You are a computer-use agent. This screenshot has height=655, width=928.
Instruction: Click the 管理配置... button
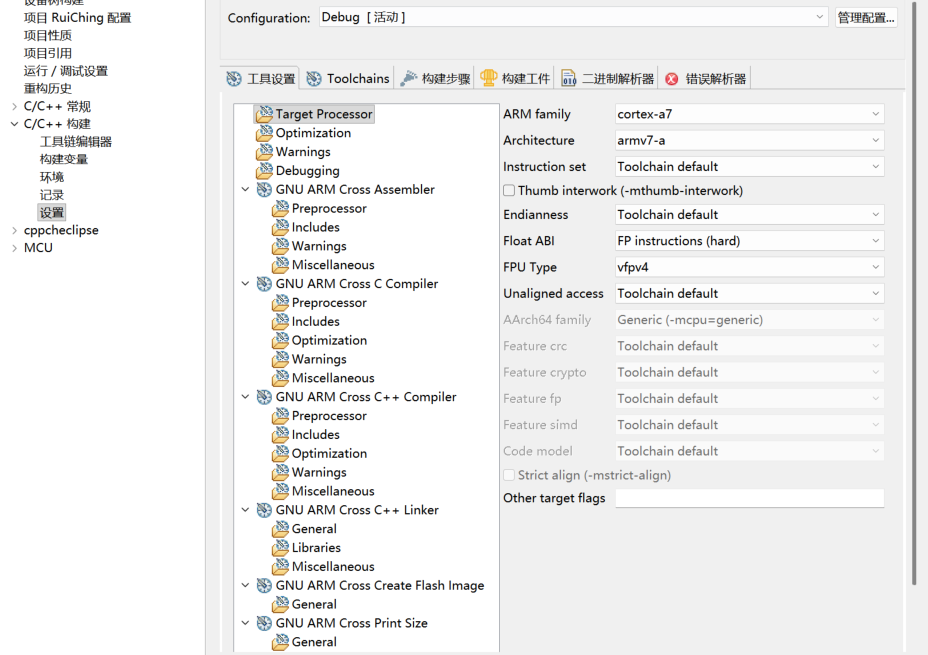pyautogui.click(x=865, y=17)
